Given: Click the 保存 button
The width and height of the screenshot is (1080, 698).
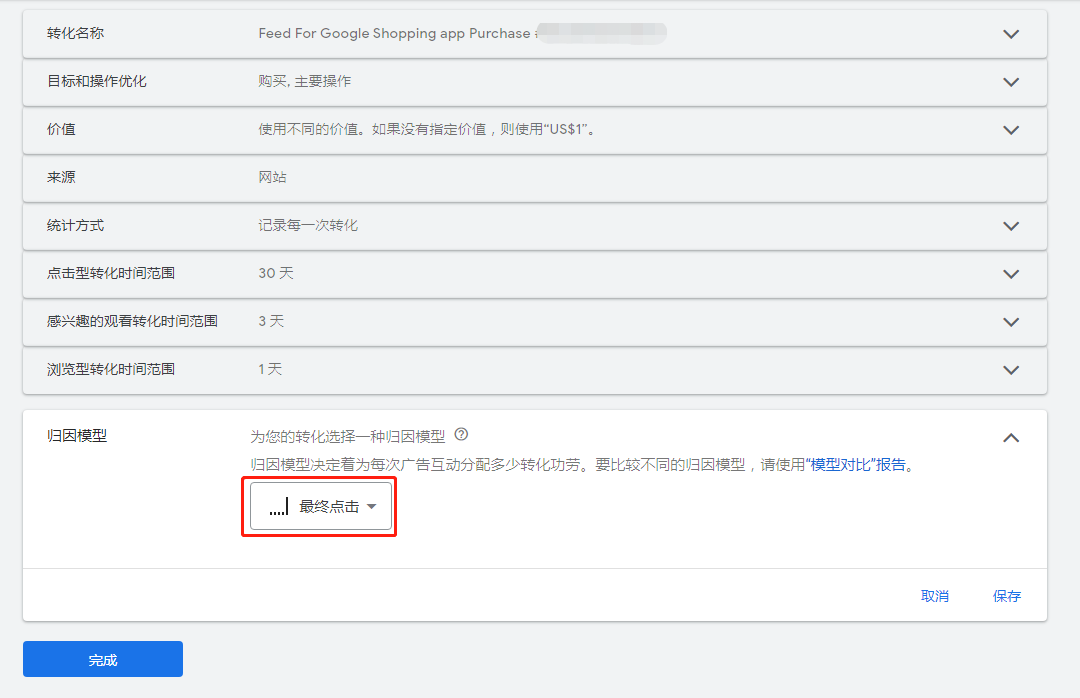Looking at the screenshot, I should pos(1006,596).
